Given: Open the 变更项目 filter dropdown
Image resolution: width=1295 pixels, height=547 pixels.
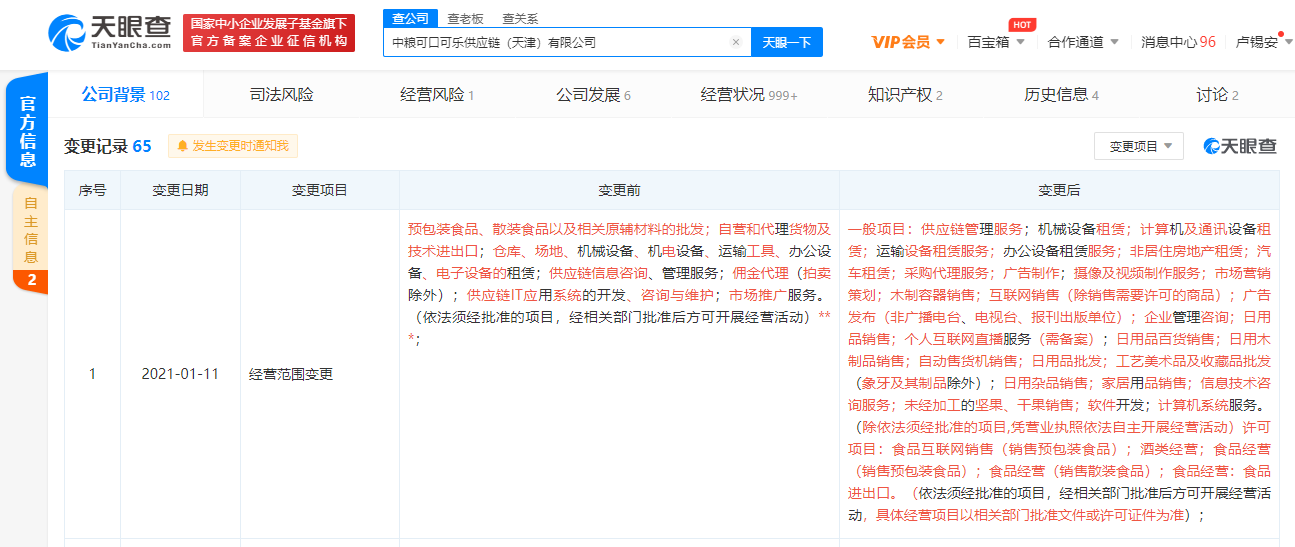Looking at the screenshot, I should [1139, 146].
